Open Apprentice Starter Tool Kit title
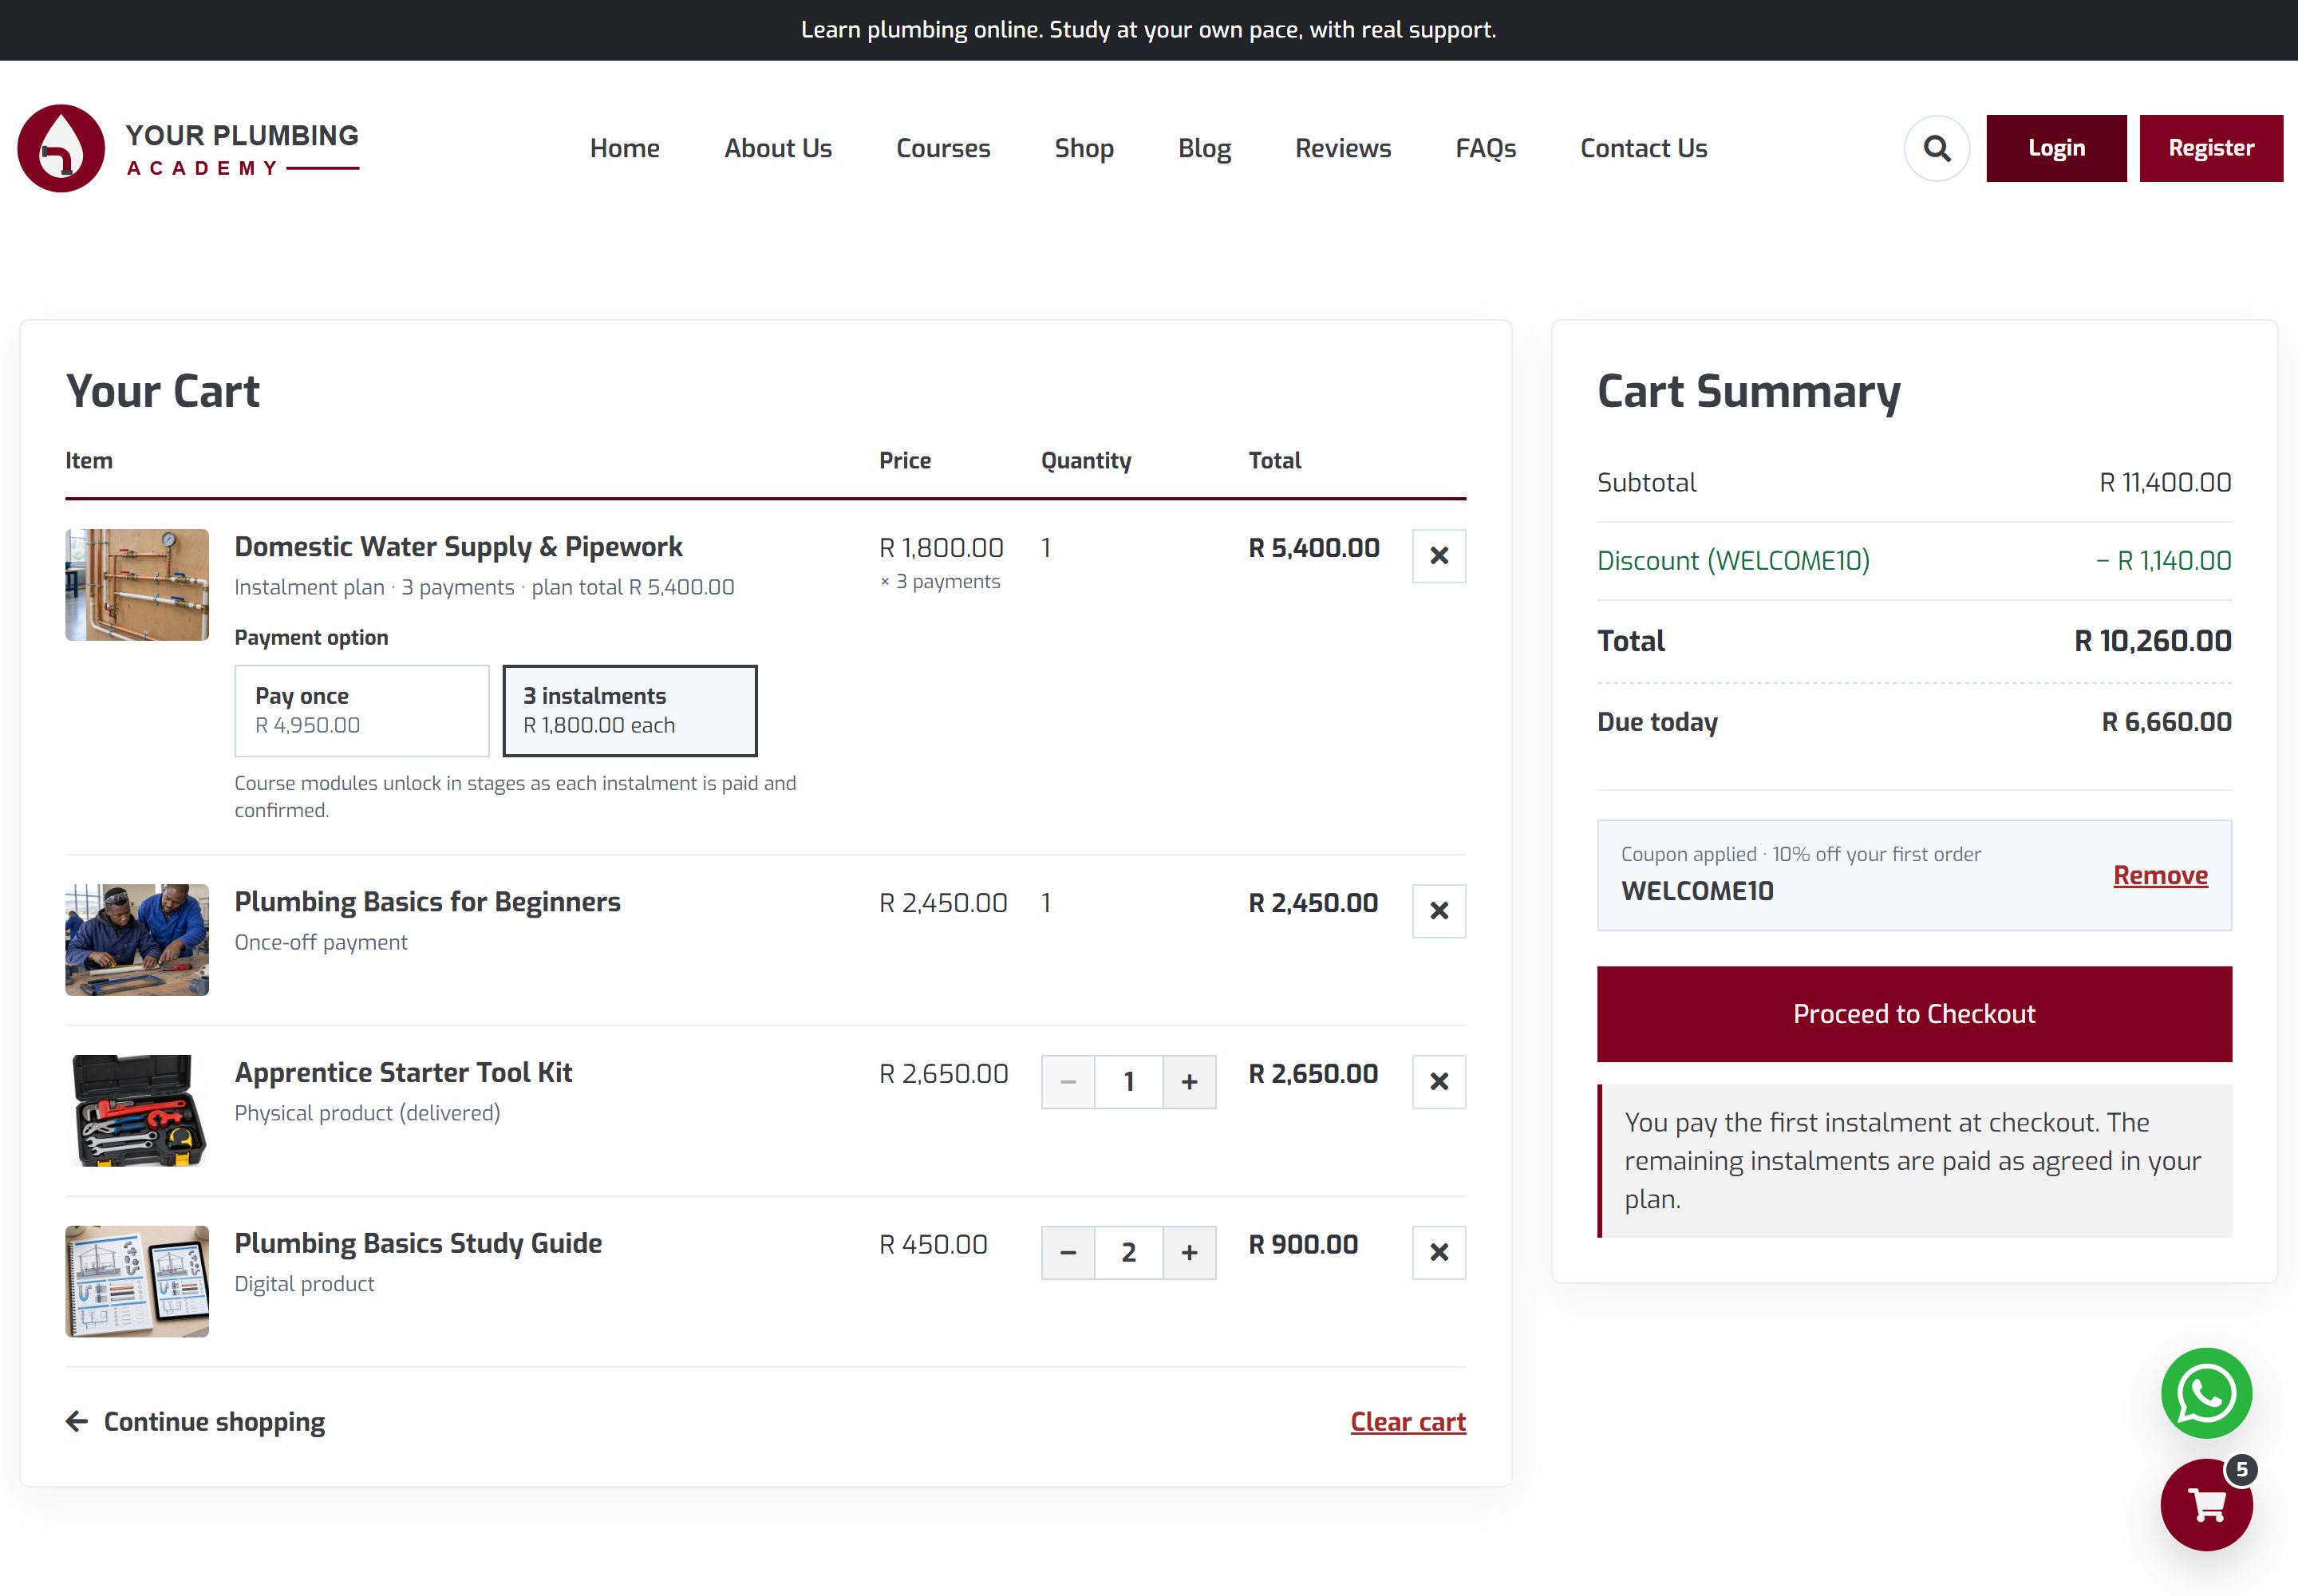 tap(403, 1073)
